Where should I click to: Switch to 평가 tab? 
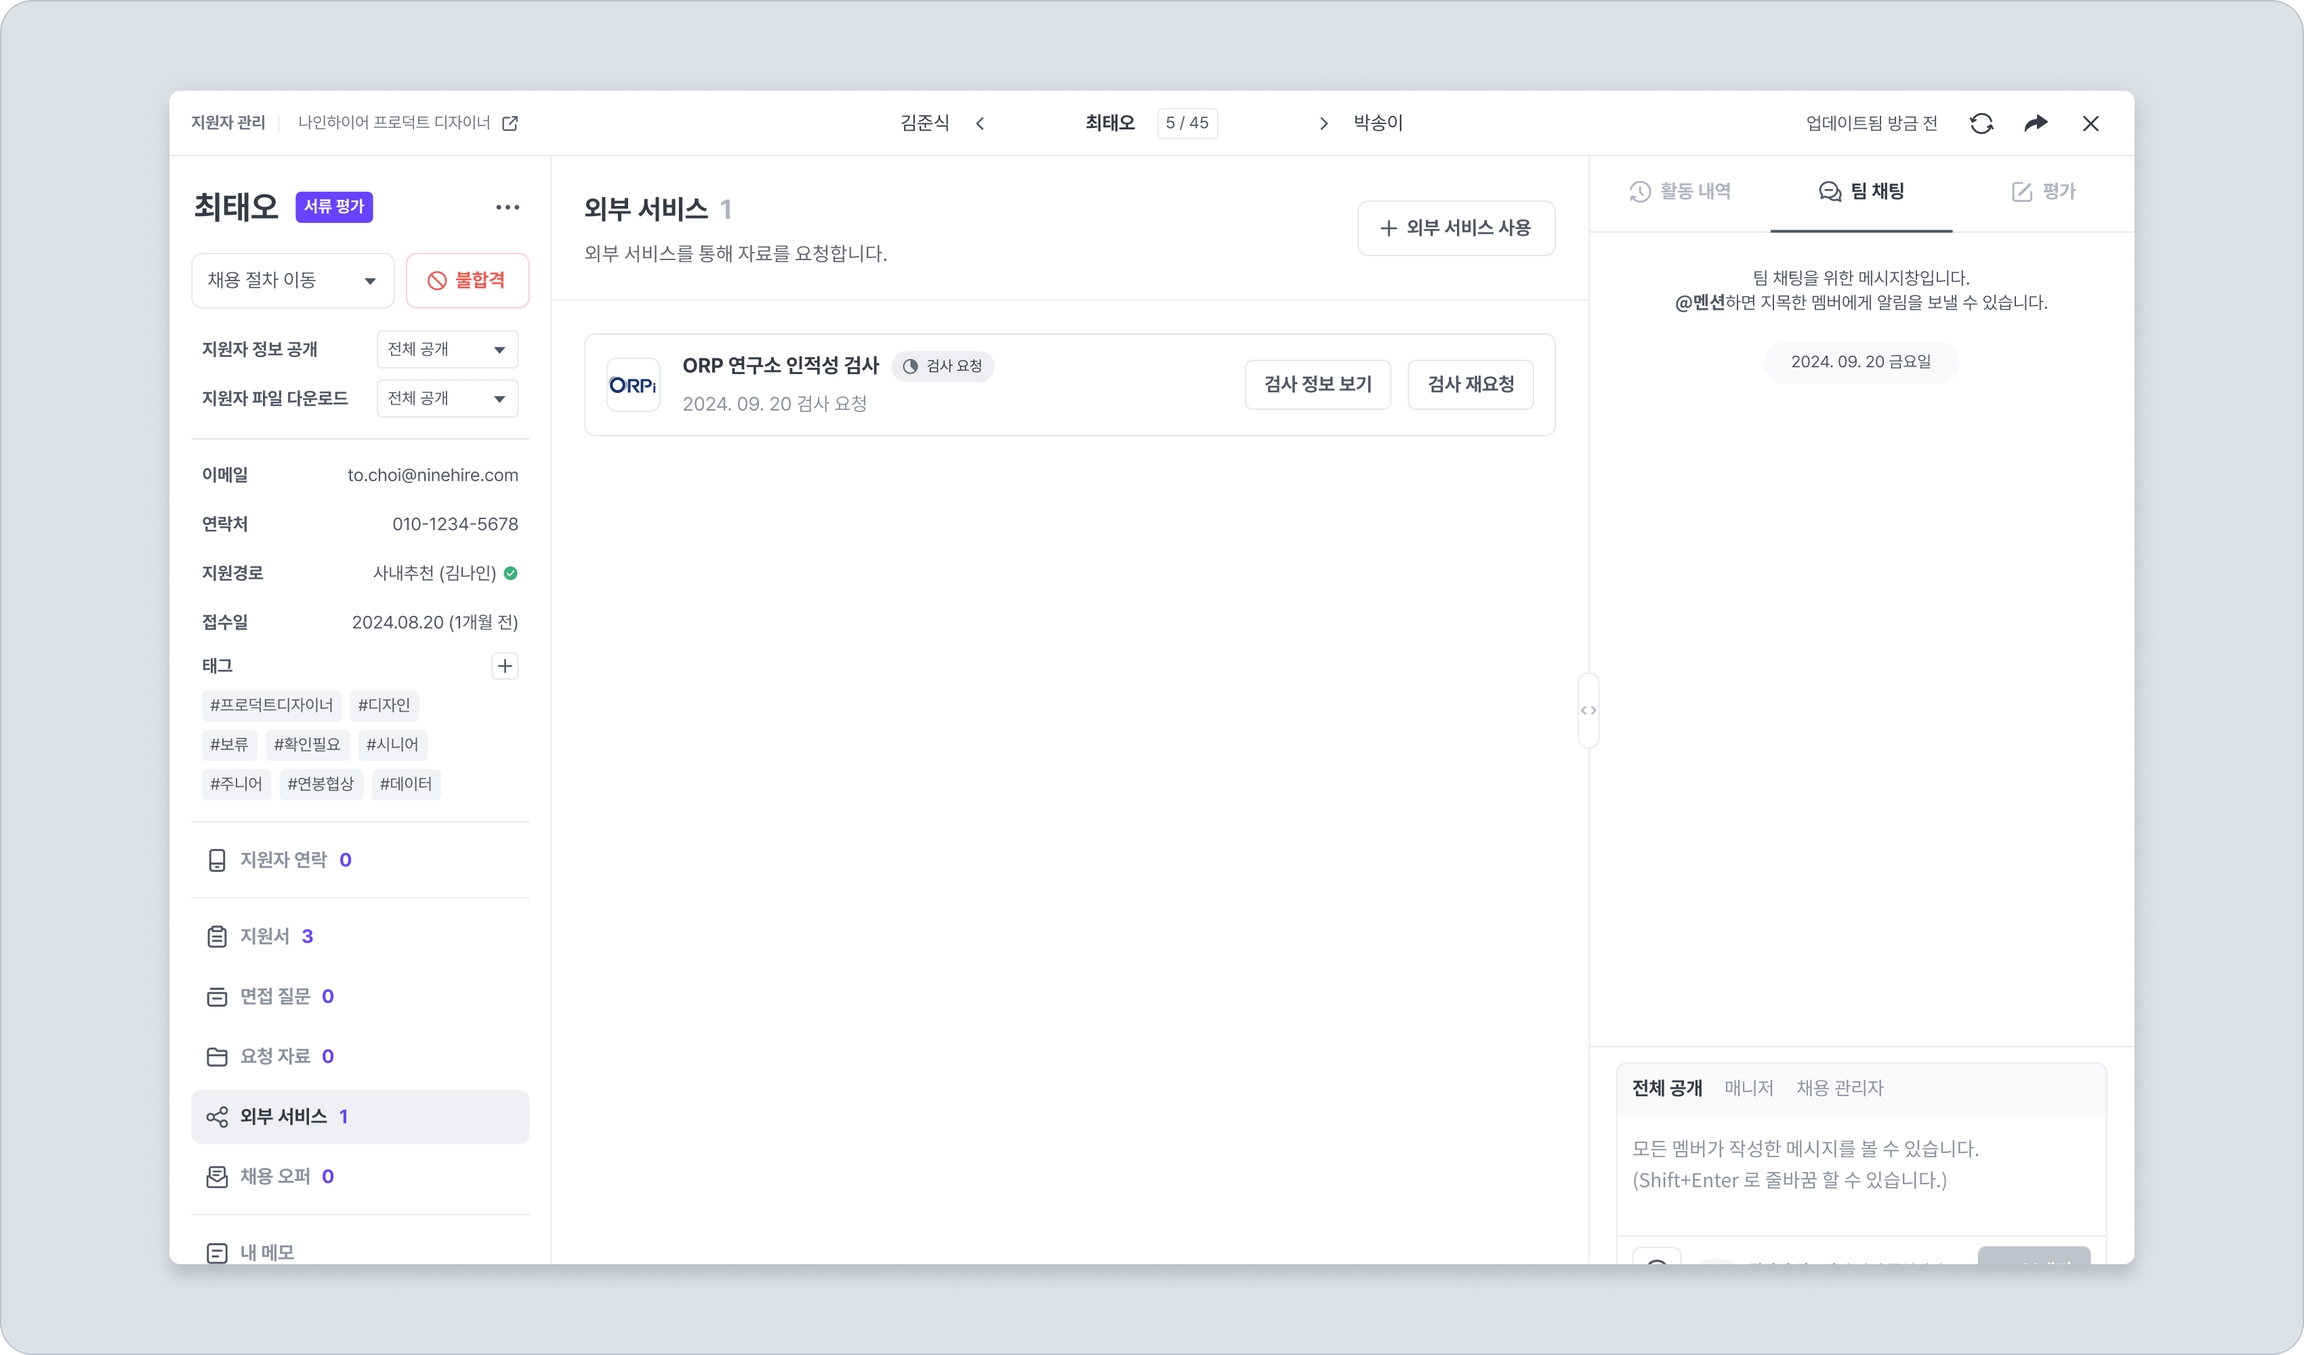coord(2043,191)
